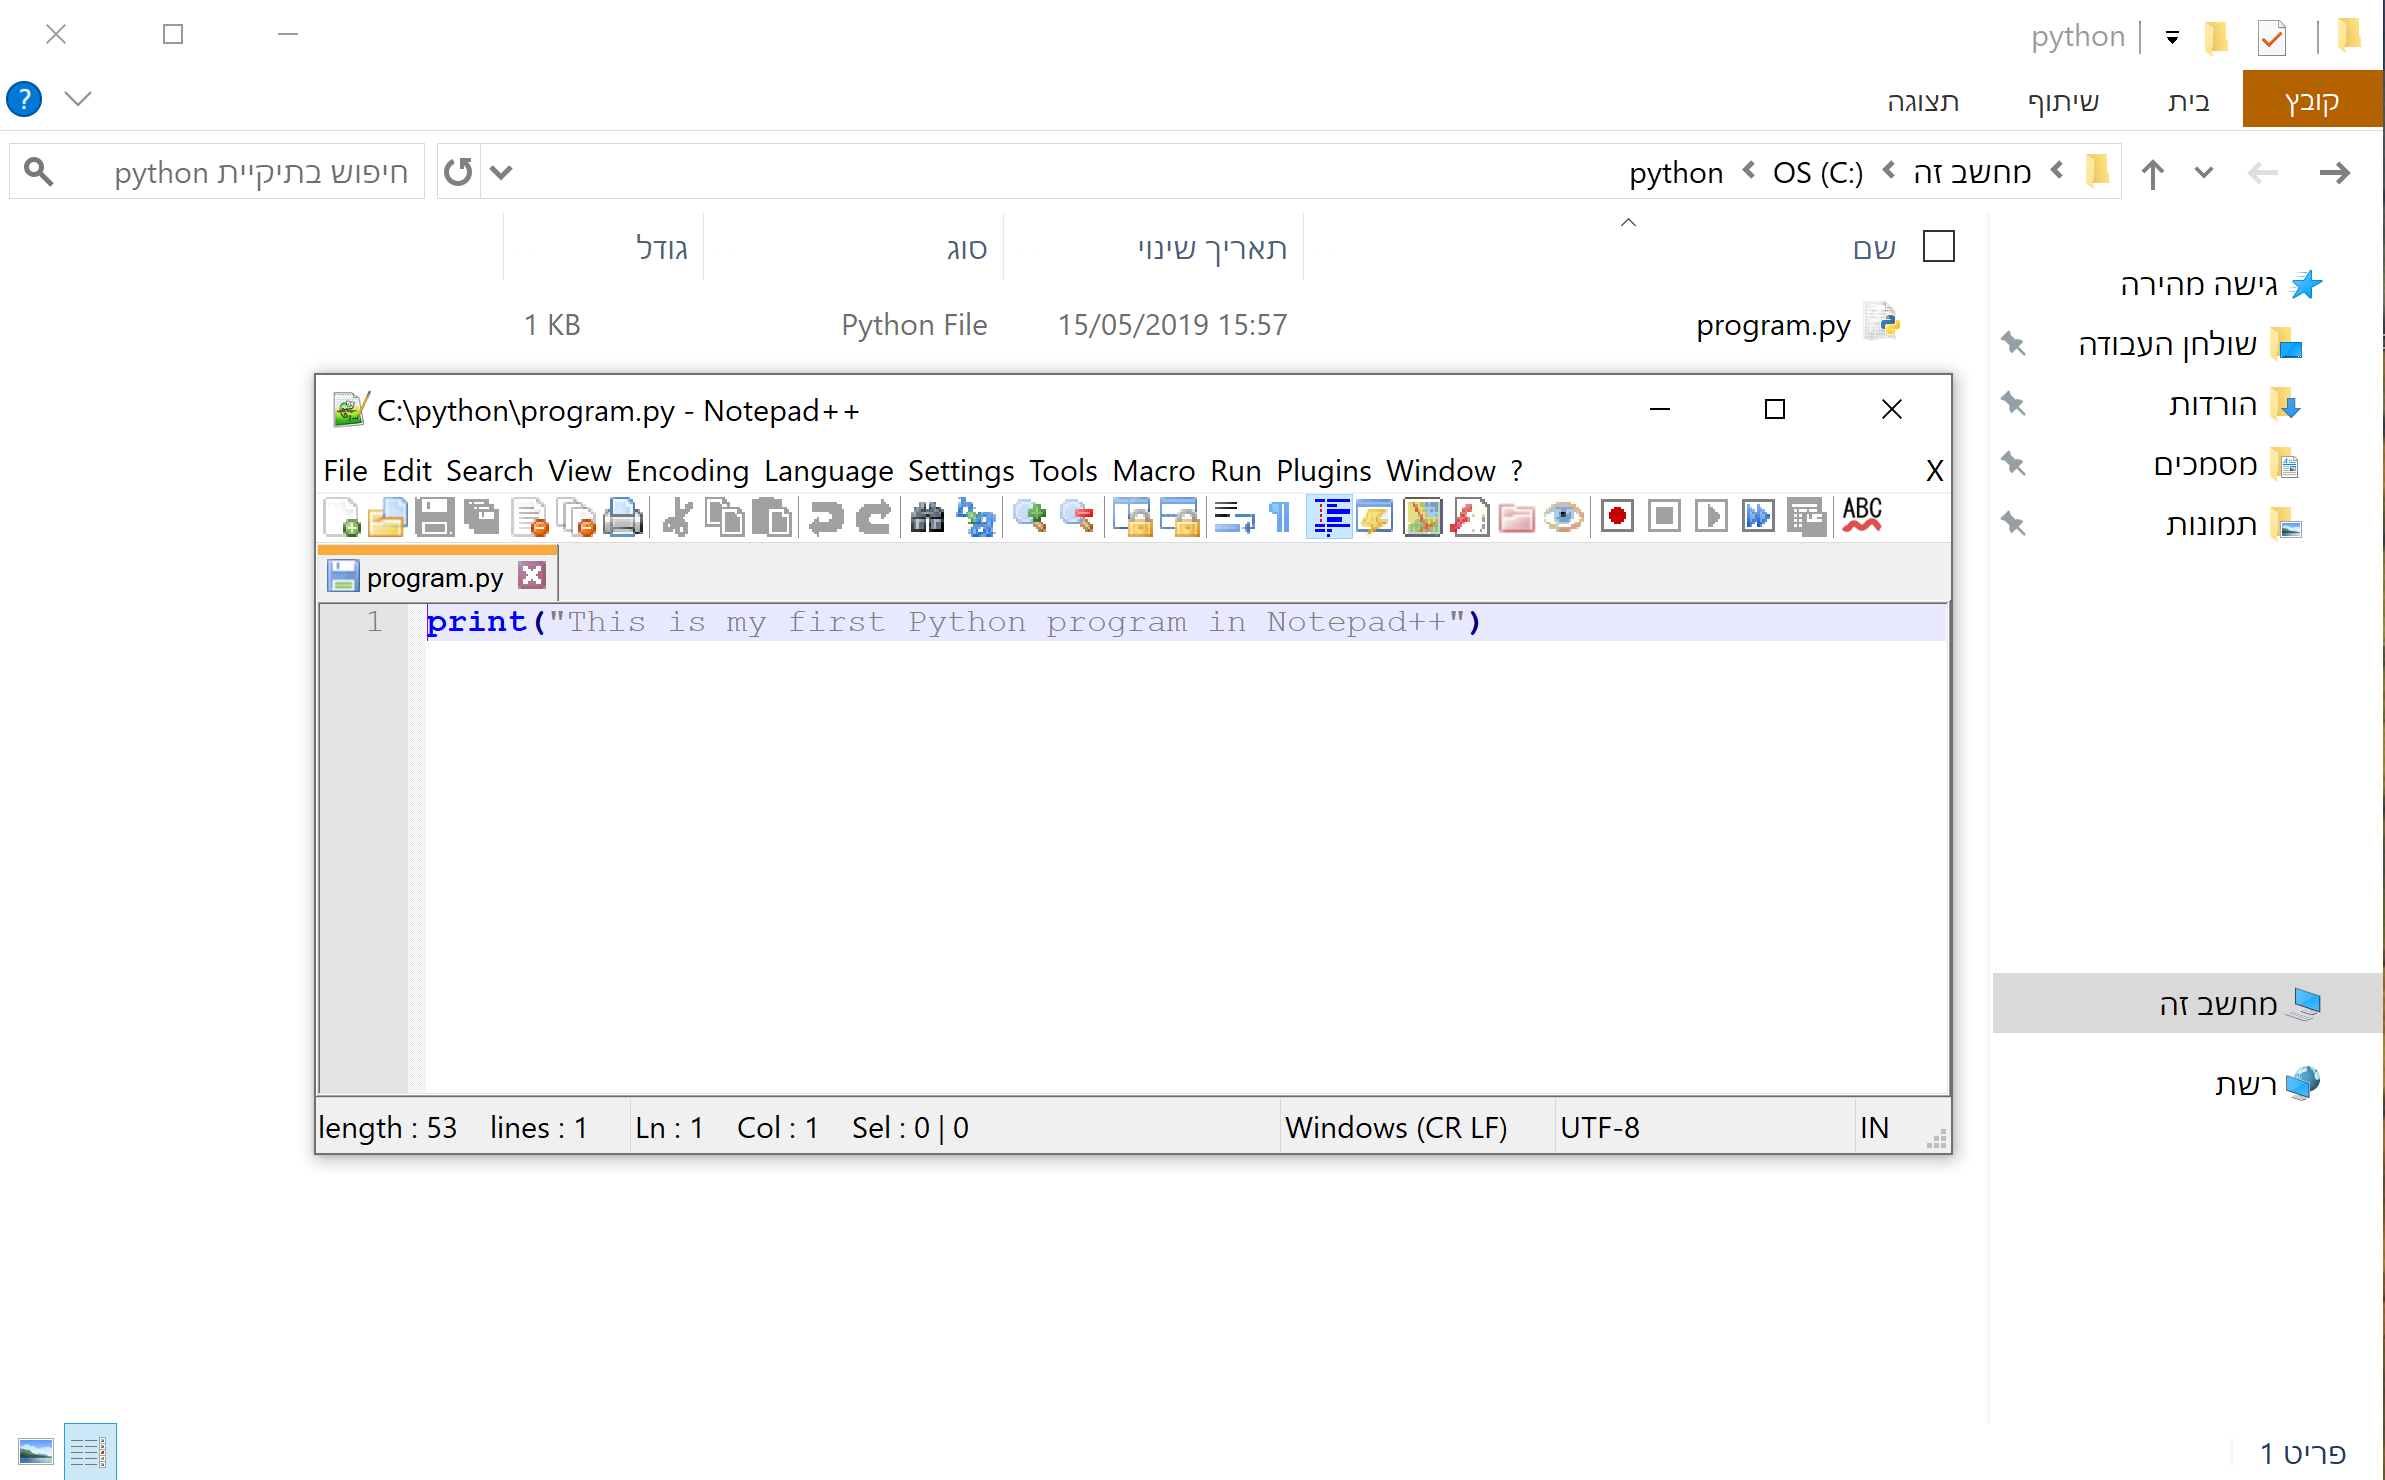Click the Cut scissors icon
Image resolution: width=2385 pixels, height=1480 pixels.
677,517
